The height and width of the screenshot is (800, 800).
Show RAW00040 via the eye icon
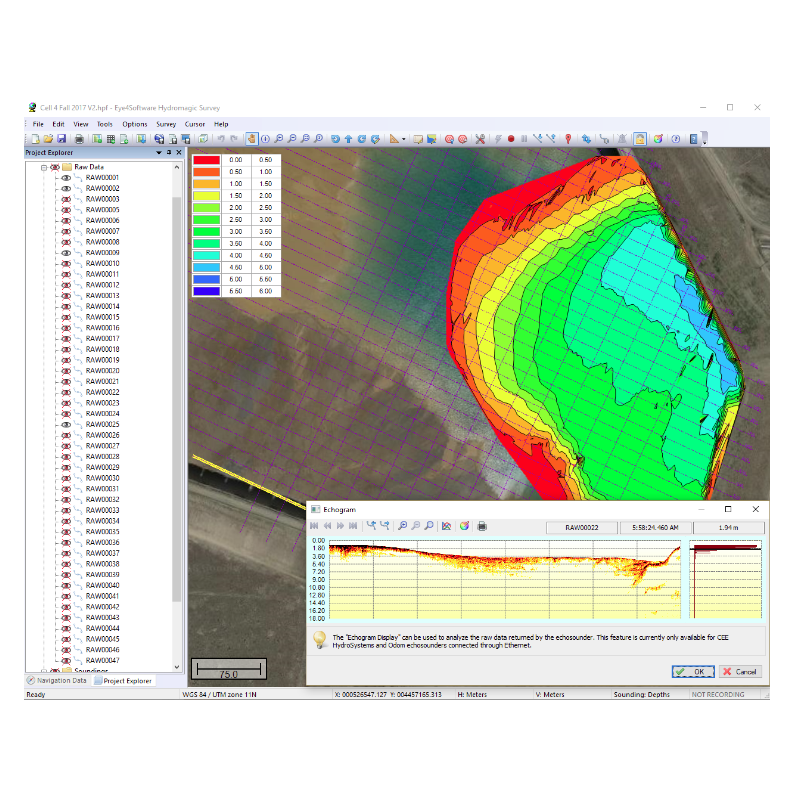pos(66,585)
